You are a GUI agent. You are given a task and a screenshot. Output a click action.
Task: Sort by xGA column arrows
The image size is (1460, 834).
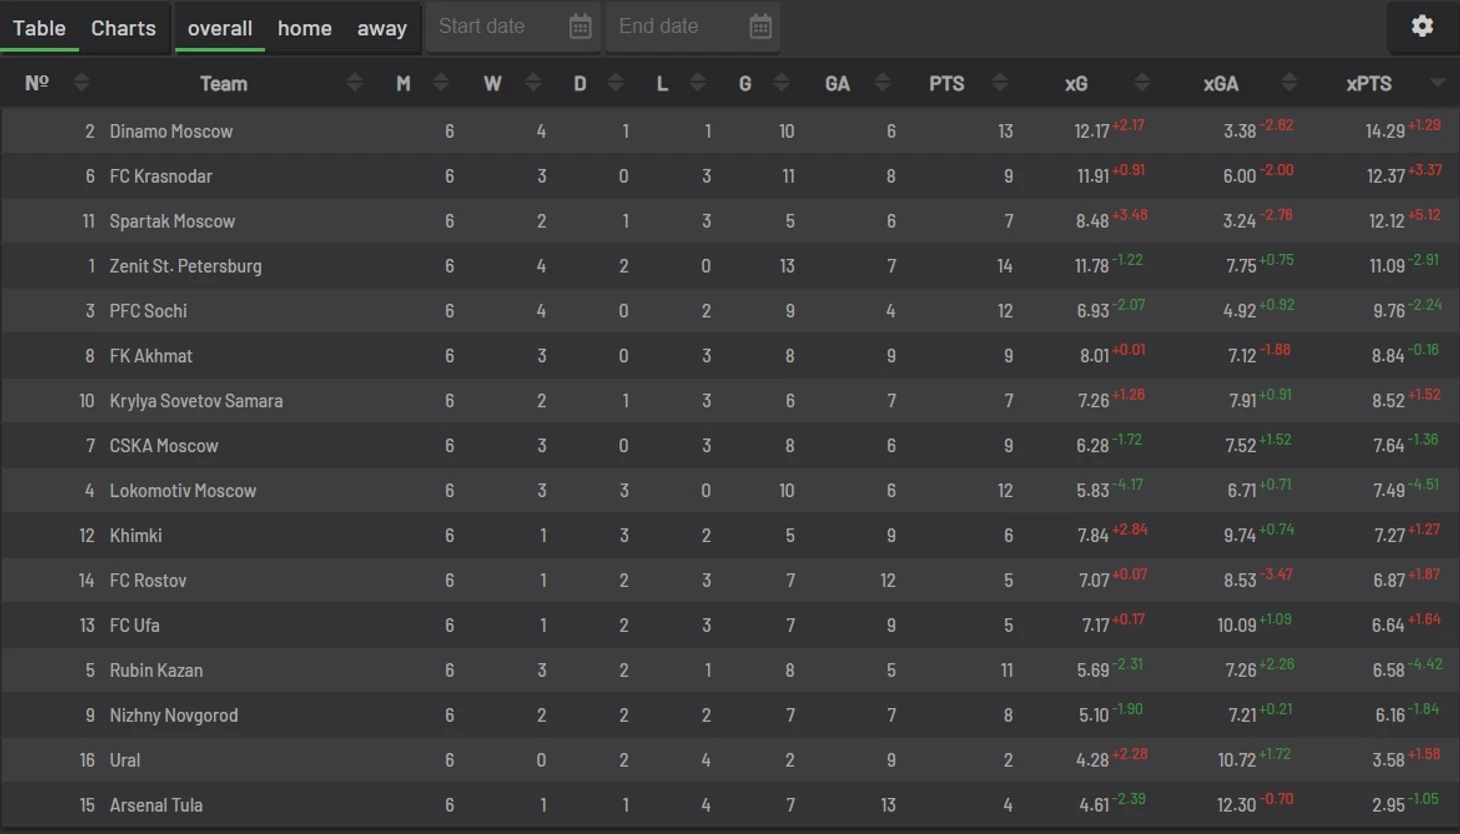(x=1289, y=83)
